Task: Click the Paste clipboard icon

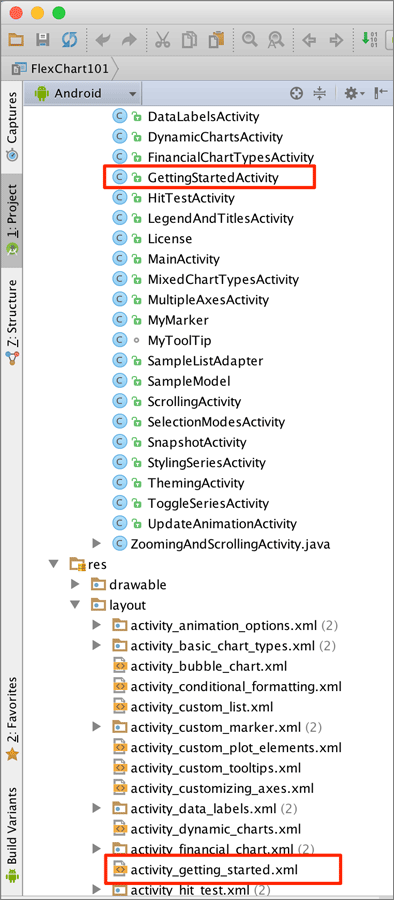Action: (216, 40)
